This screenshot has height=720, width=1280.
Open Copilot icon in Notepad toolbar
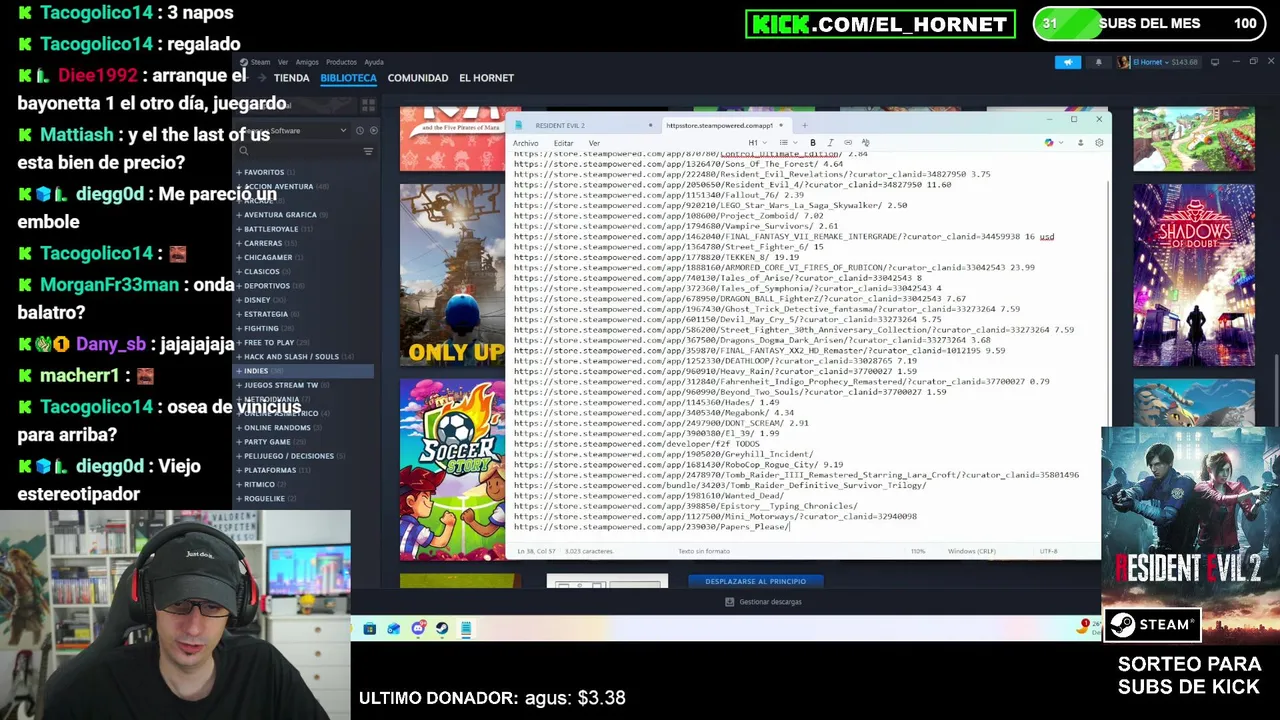[1049, 143]
